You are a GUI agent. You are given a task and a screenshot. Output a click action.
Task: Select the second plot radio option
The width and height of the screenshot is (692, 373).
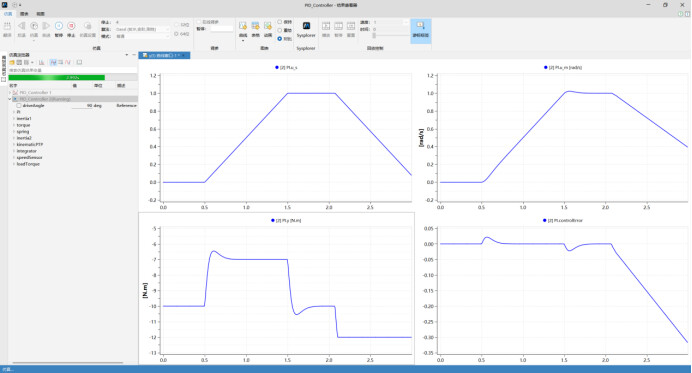279,30
